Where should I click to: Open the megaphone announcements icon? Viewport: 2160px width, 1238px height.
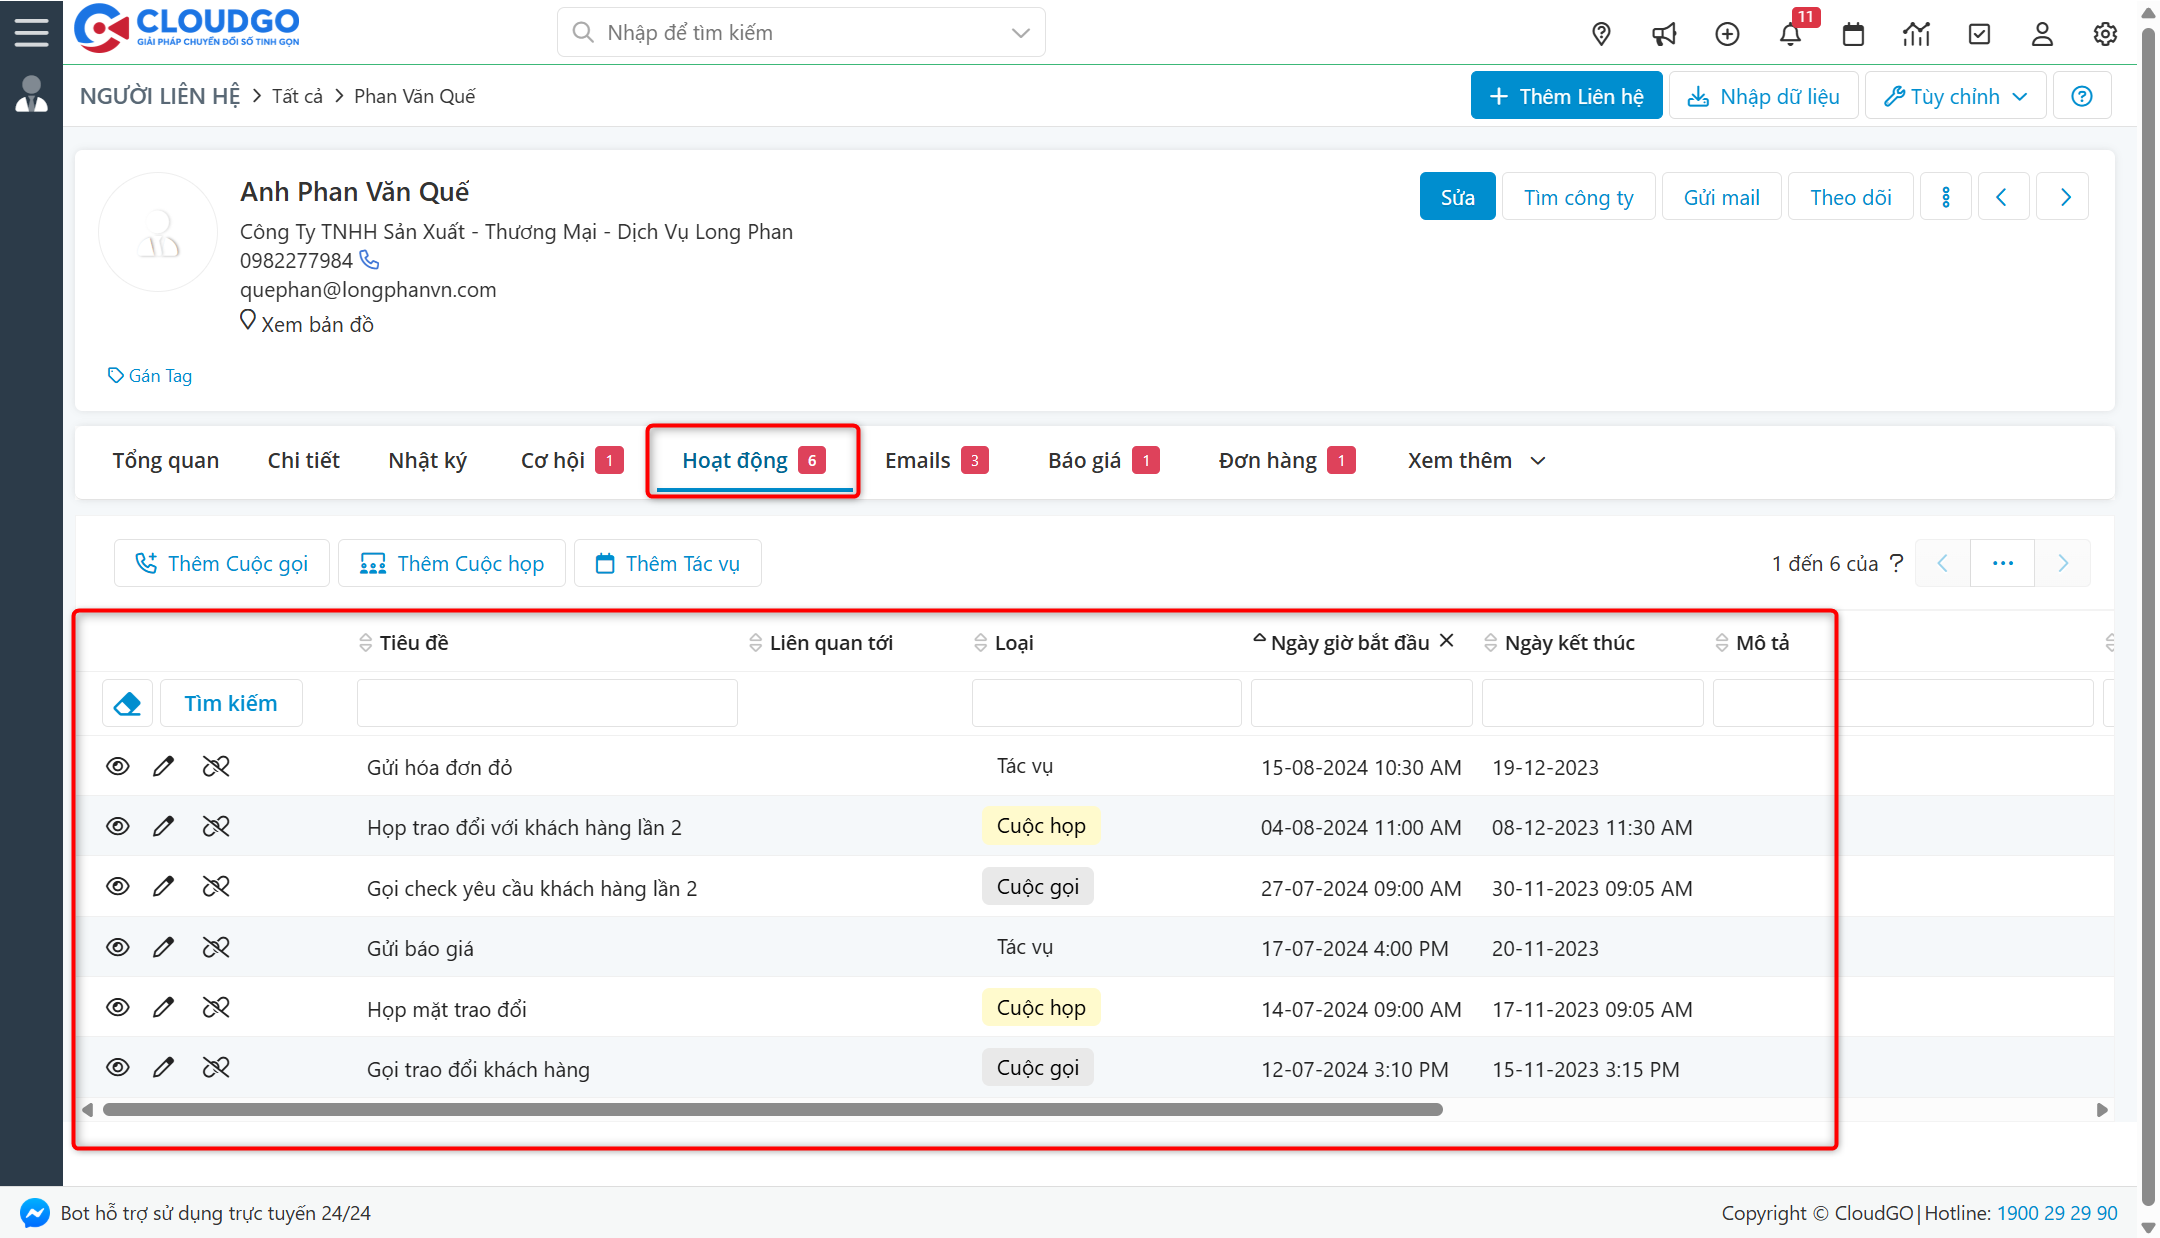[1664, 34]
